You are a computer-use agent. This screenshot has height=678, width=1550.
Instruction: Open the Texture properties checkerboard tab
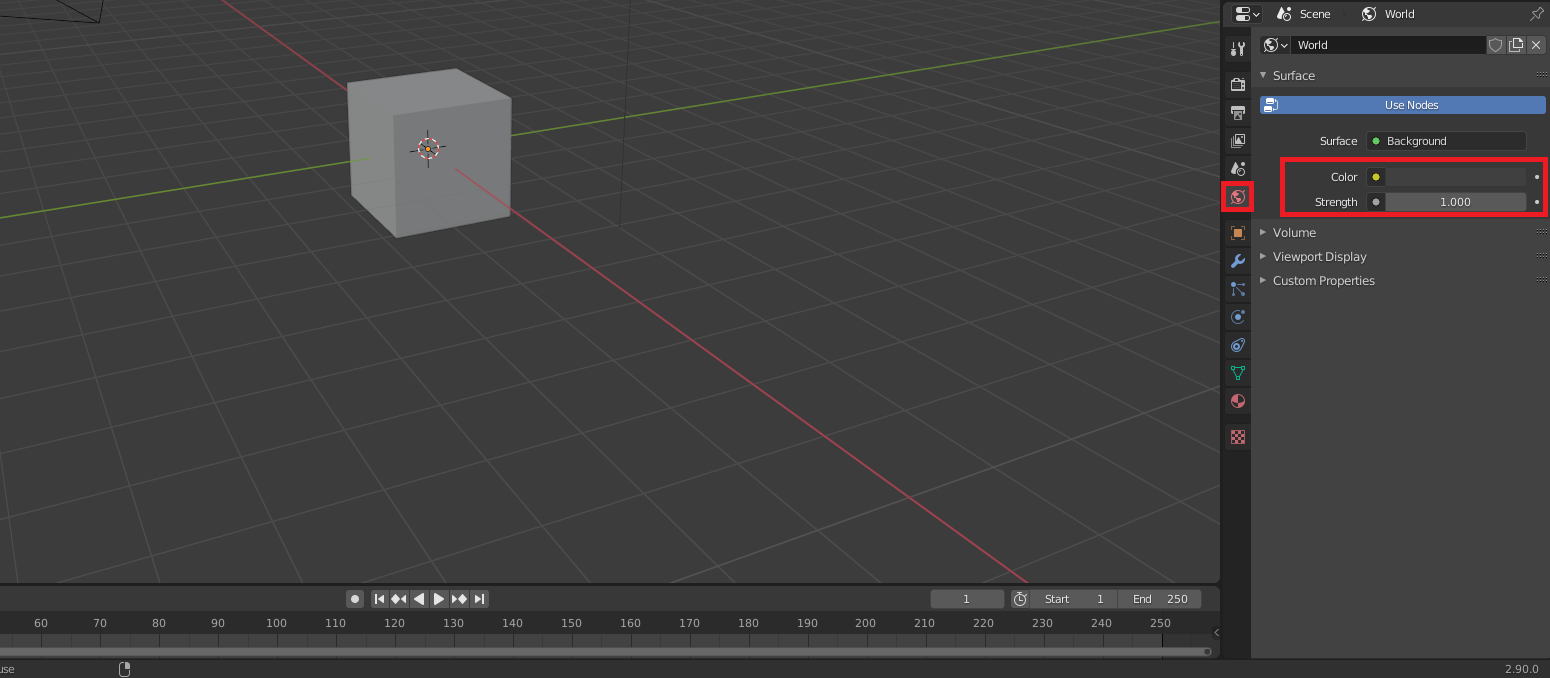click(x=1238, y=437)
